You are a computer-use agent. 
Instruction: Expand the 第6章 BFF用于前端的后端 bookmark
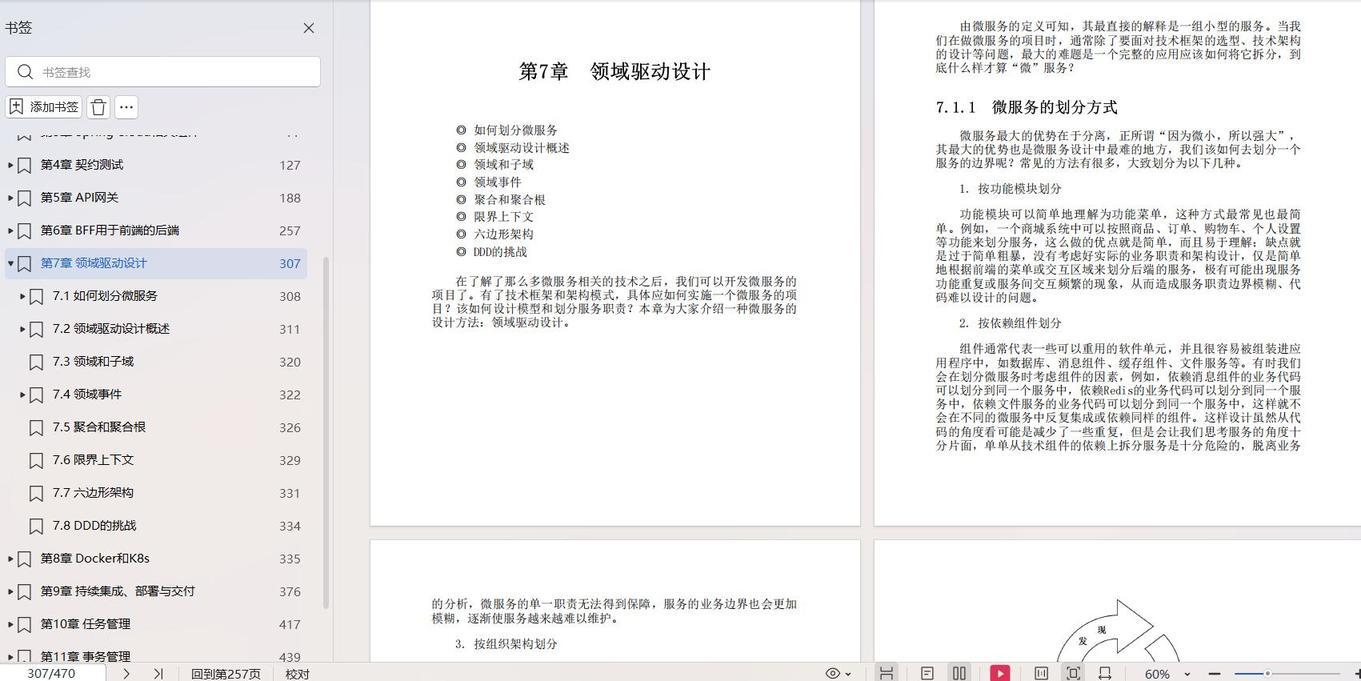click(11, 231)
